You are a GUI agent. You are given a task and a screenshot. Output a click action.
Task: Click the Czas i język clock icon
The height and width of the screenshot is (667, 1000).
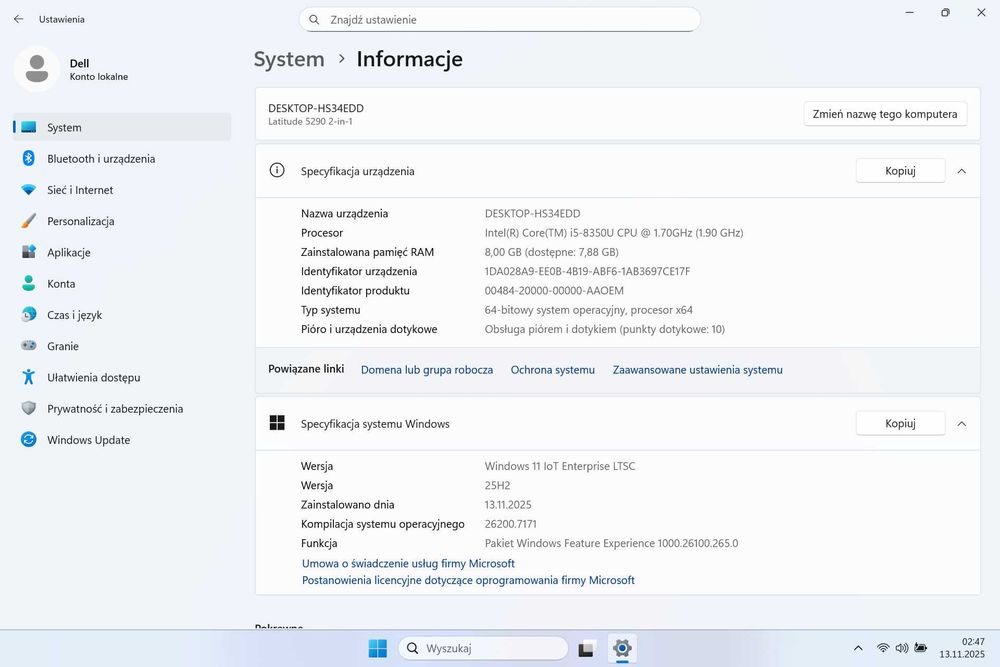coord(29,314)
